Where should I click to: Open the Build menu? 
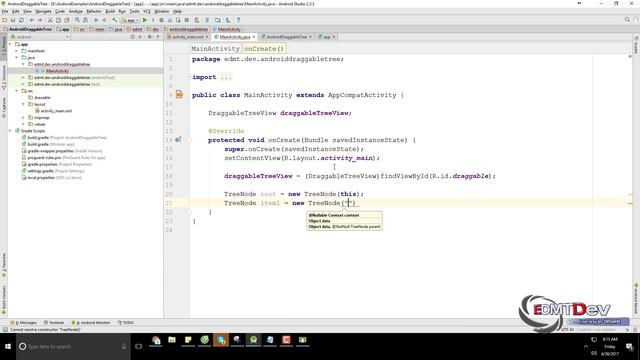pyautogui.click(x=110, y=11)
